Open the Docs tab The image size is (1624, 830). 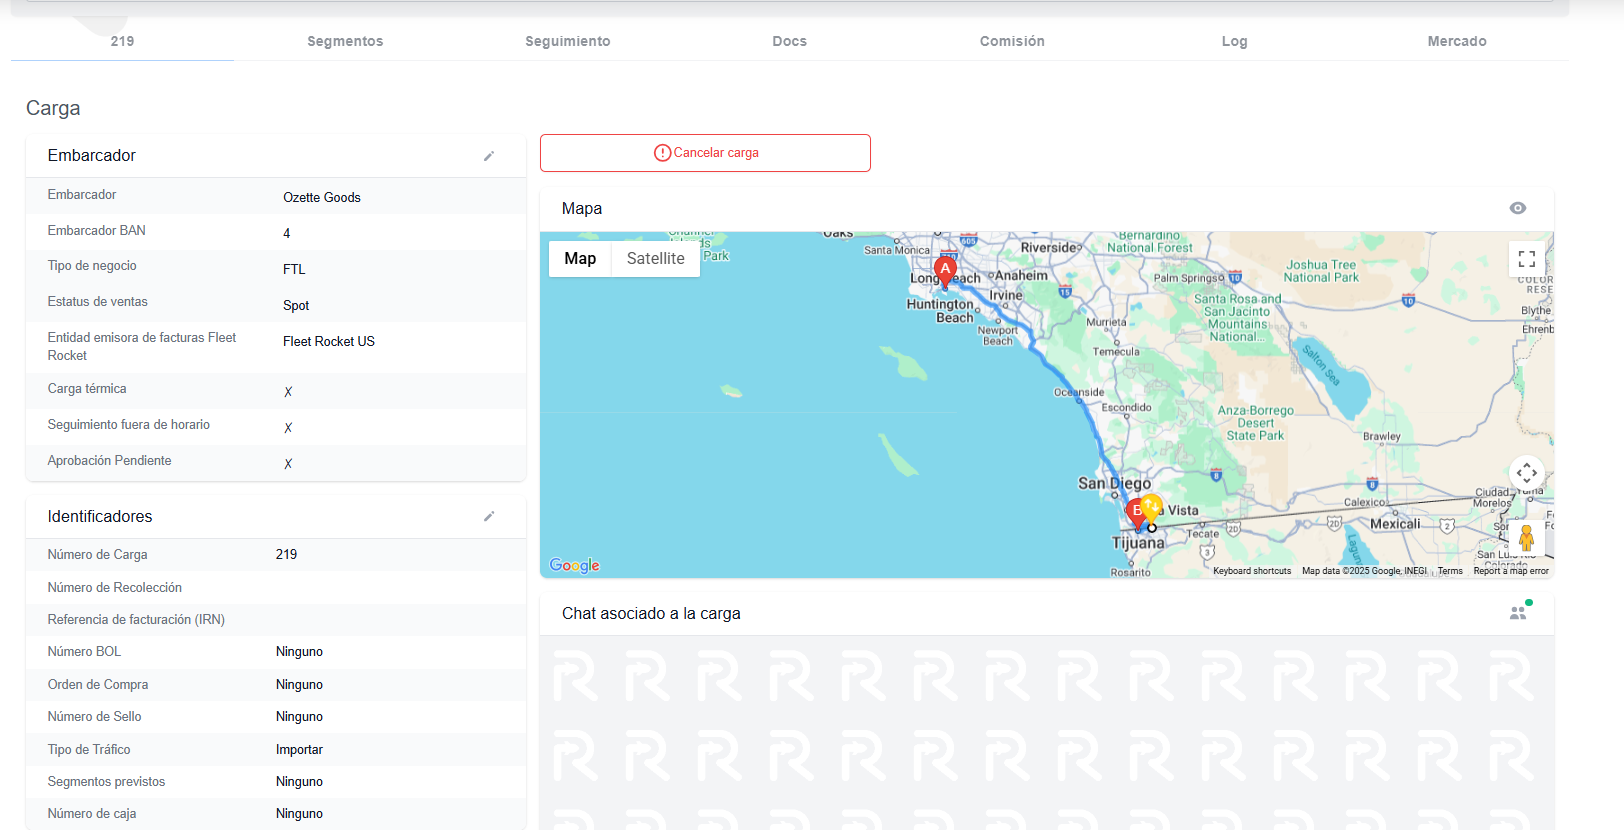[790, 41]
